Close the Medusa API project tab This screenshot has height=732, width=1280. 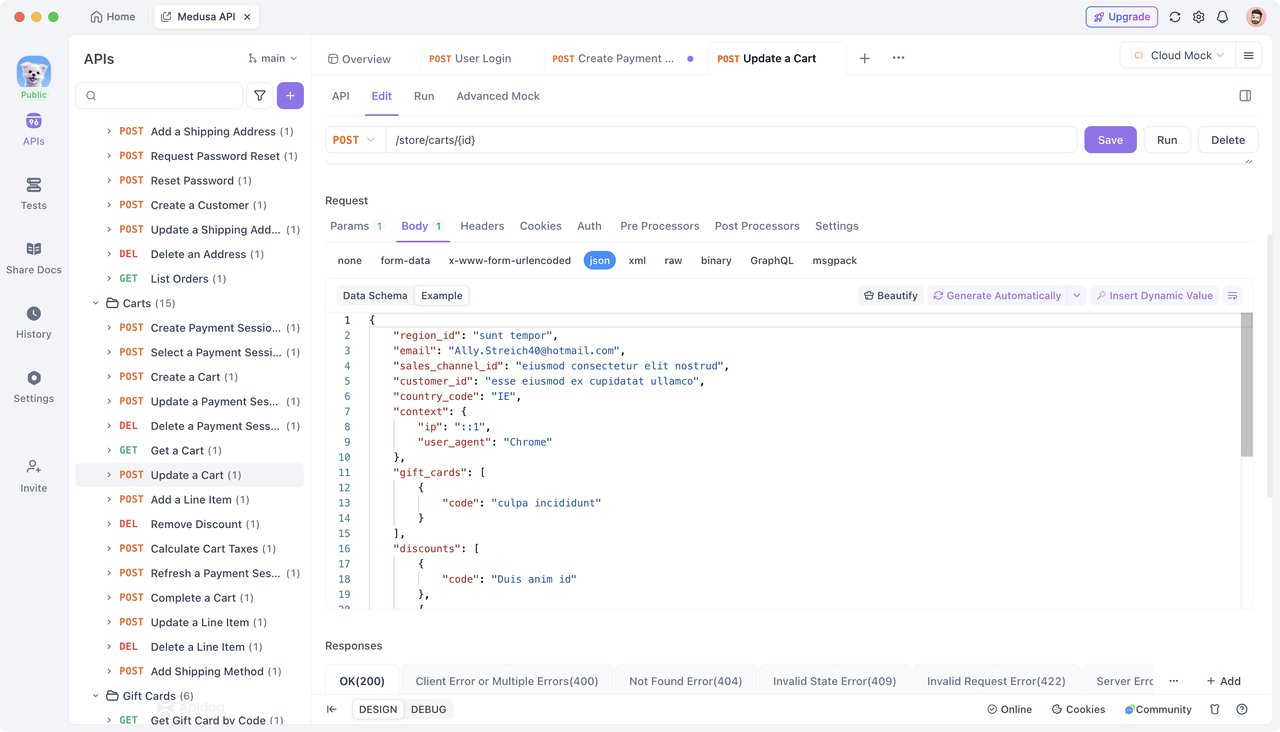pos(247,17)
